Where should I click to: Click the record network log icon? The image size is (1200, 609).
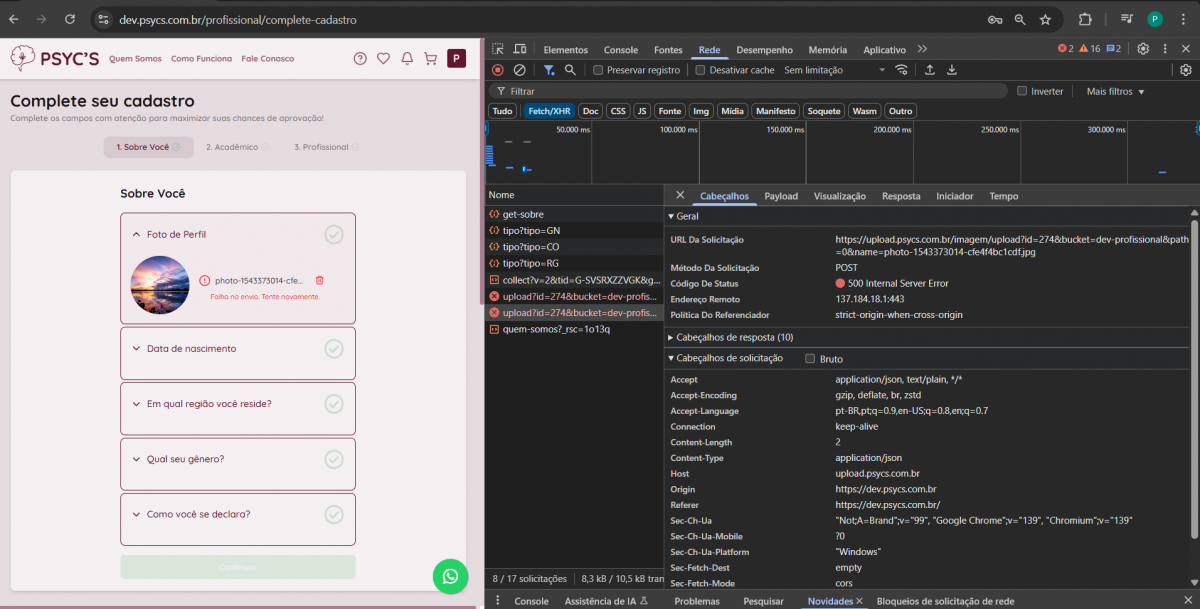pos(497,70)
